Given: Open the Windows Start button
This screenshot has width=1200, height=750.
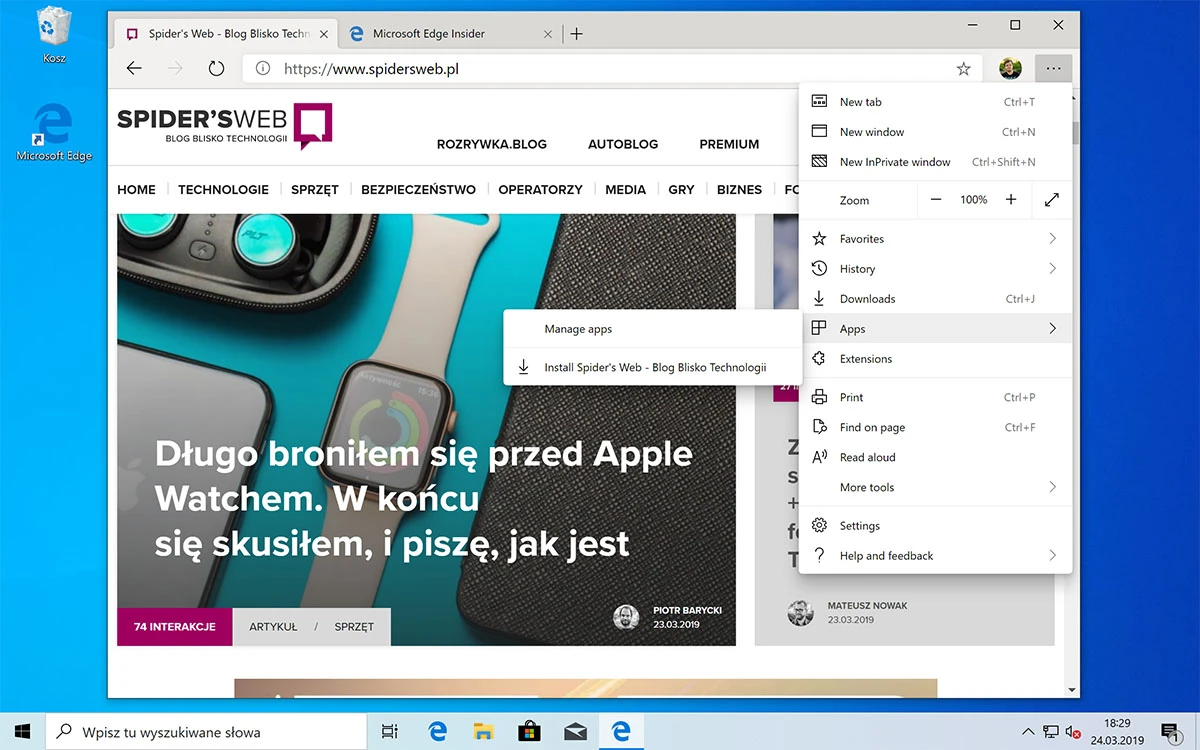Looking at the screenshot, I should coord(22,732).
